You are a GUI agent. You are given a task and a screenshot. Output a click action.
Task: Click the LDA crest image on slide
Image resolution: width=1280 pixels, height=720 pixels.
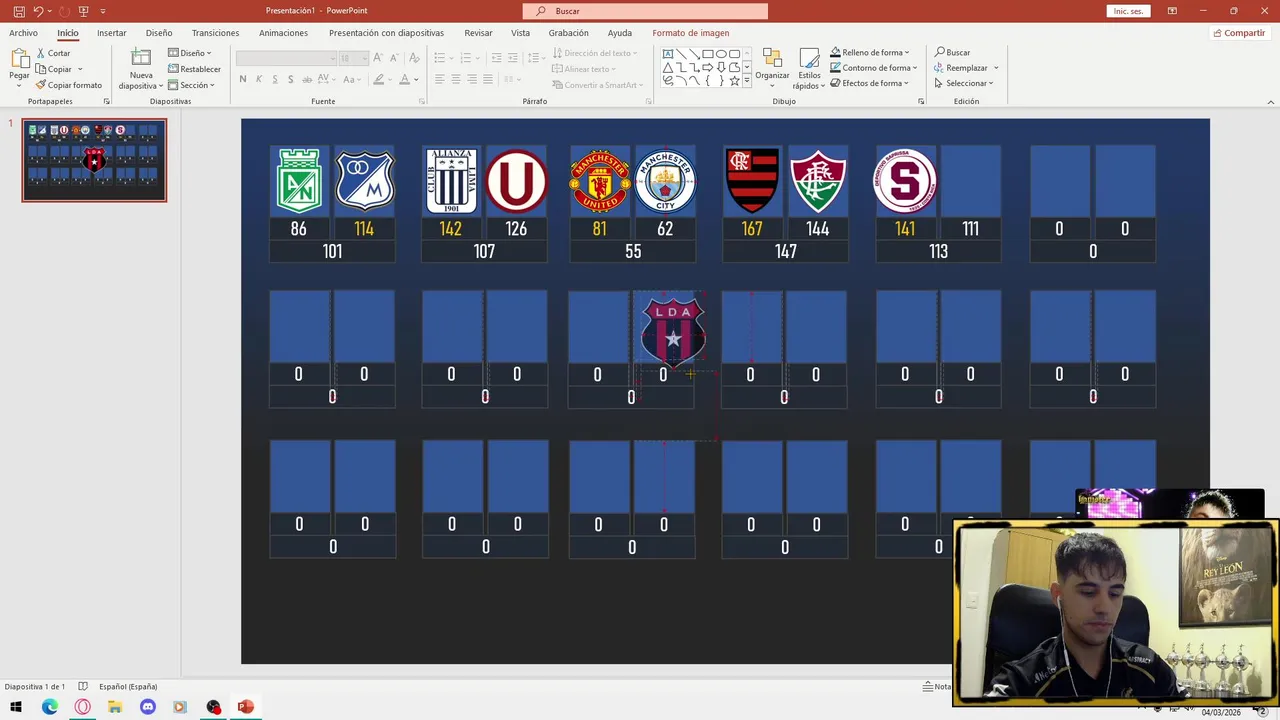coord(673,330)
